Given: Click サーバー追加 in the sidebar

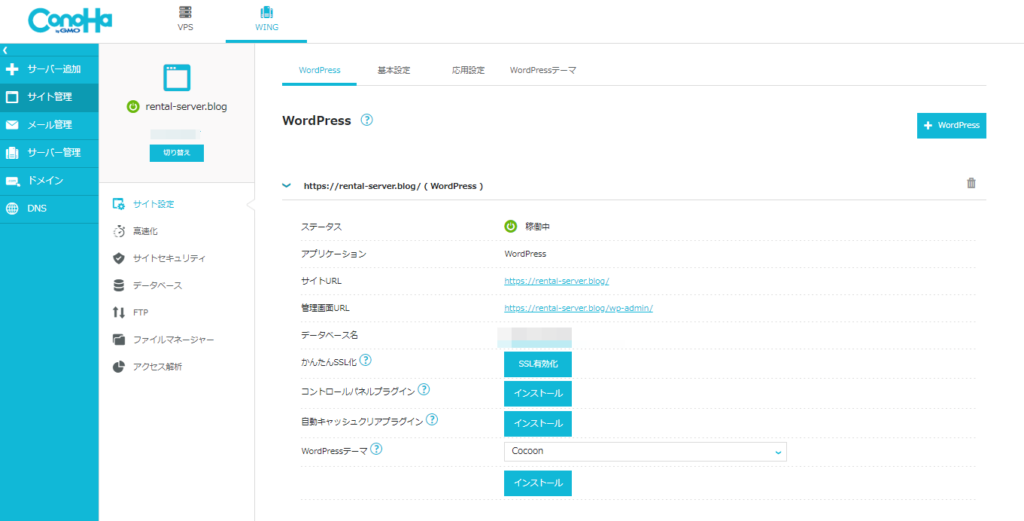Looking at the screenshot, I should pos(50,69).
